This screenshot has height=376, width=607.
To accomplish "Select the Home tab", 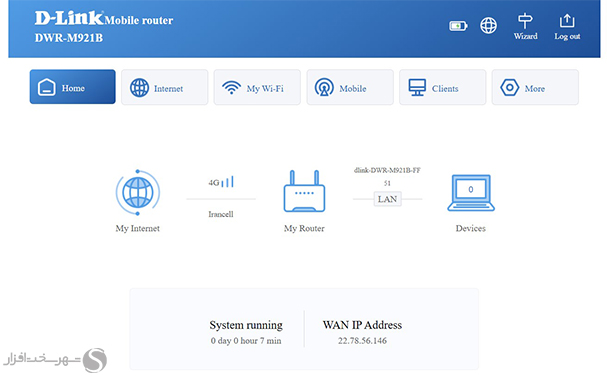I will [x=72, y=87].
